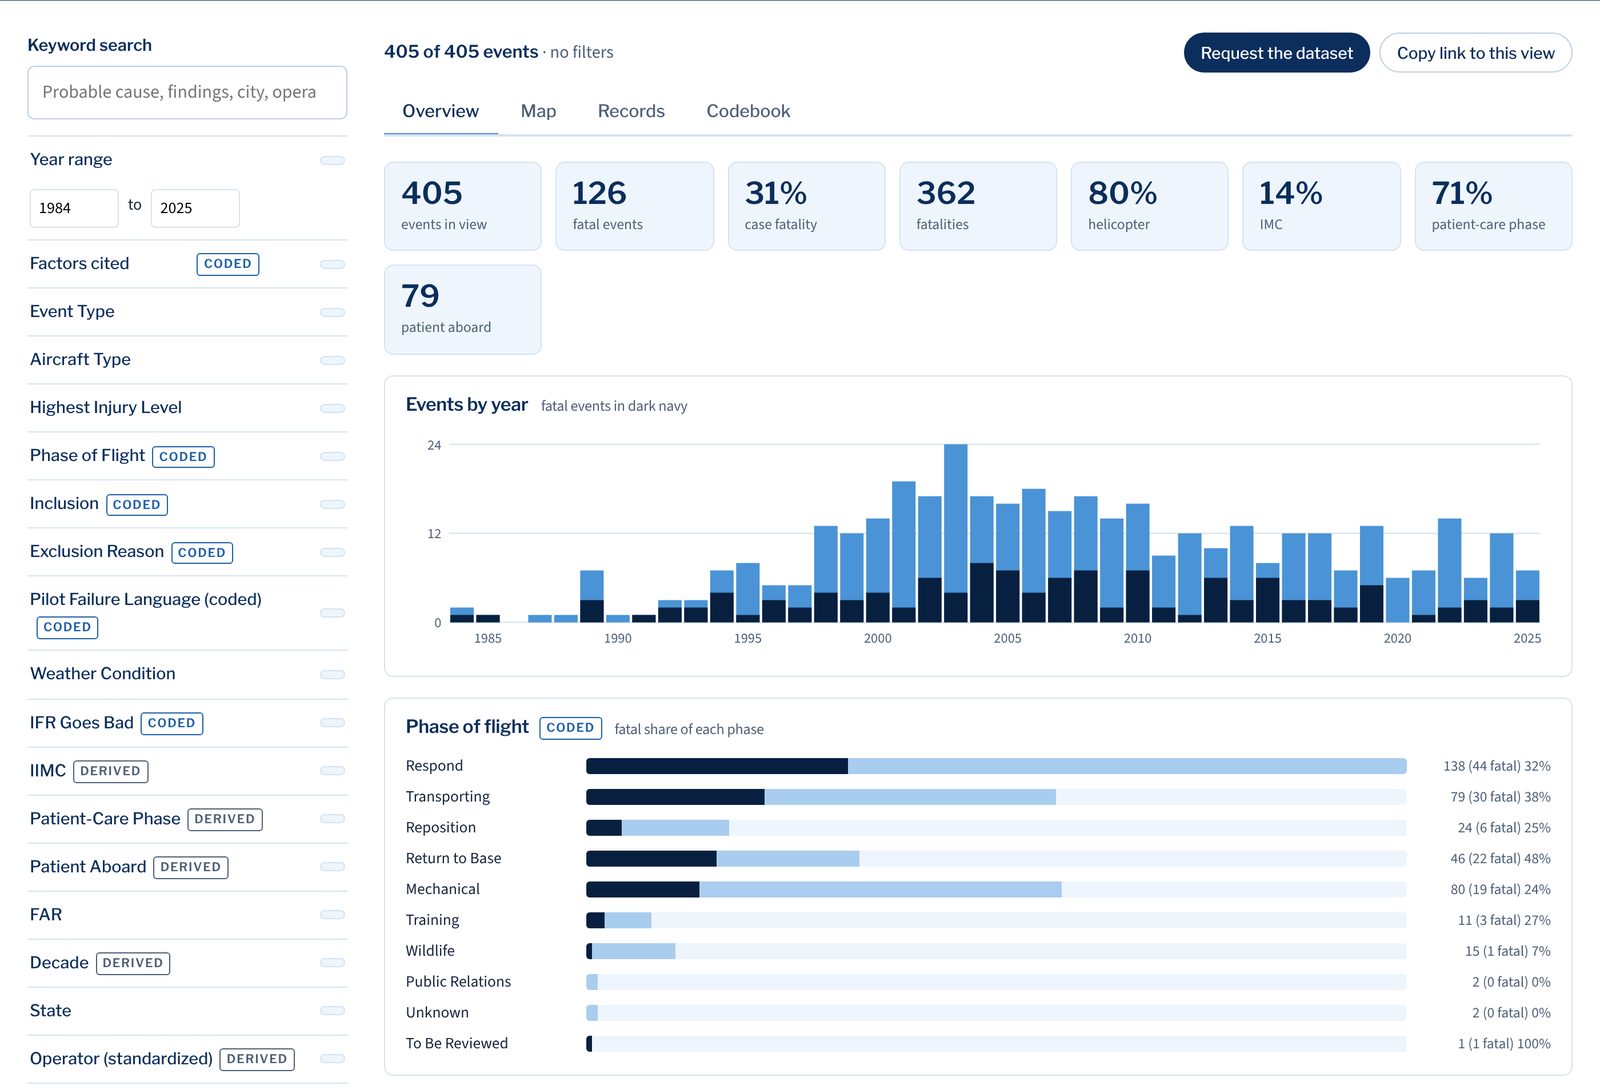Click the Mechanical phase bar
1600x1090 pixels.
coord(996,889)
